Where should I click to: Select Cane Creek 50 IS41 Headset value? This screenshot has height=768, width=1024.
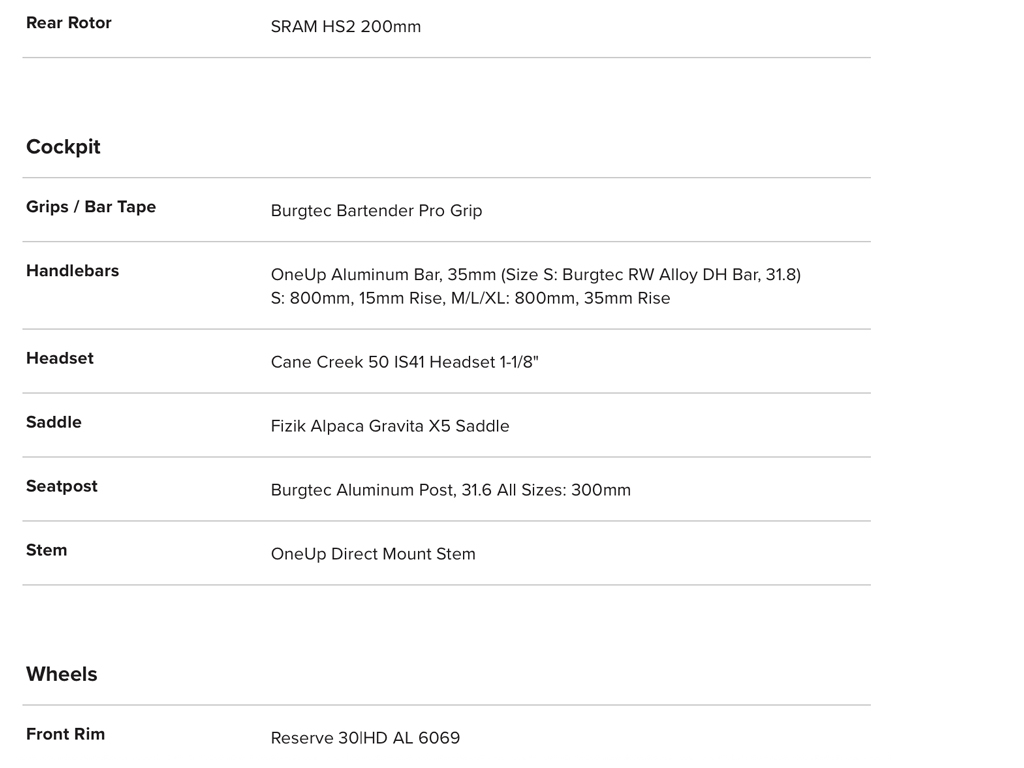pyautogui.click(x=404, y=362)
